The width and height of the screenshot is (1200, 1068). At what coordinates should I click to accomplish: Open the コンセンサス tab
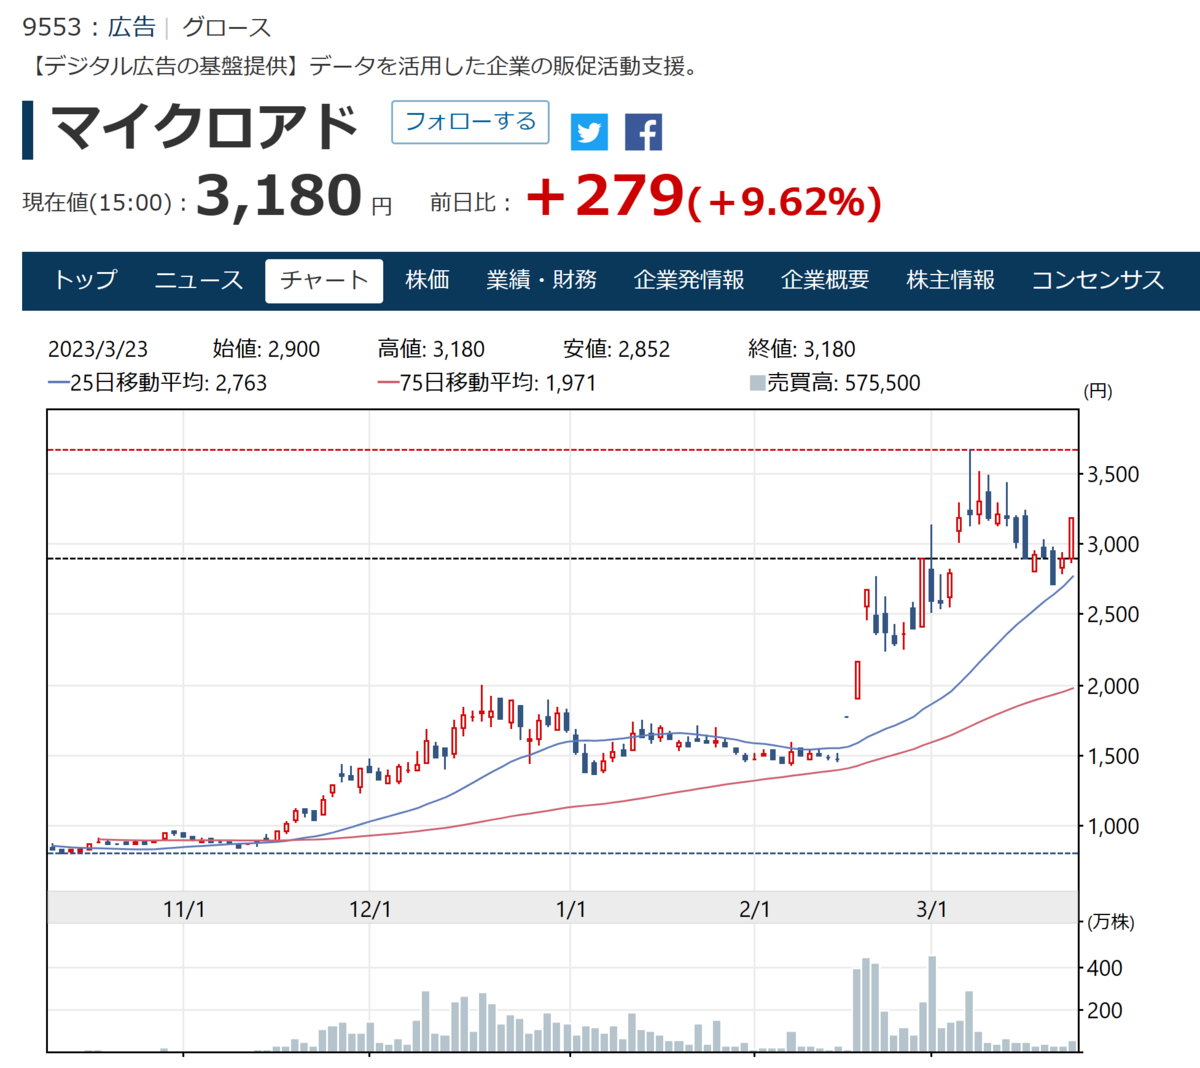coord(1098,280)
